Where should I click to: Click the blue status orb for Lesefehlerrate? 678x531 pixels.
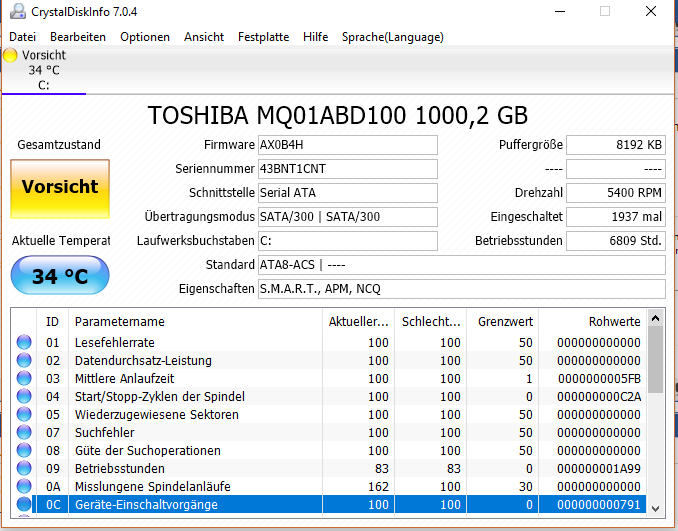[24, 342]
